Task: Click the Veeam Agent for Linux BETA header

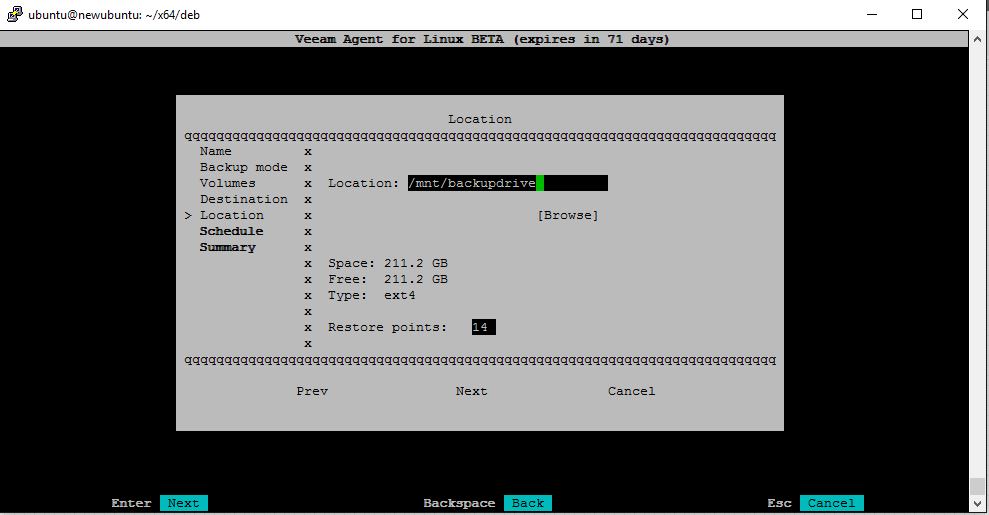Action: [483, 39]
